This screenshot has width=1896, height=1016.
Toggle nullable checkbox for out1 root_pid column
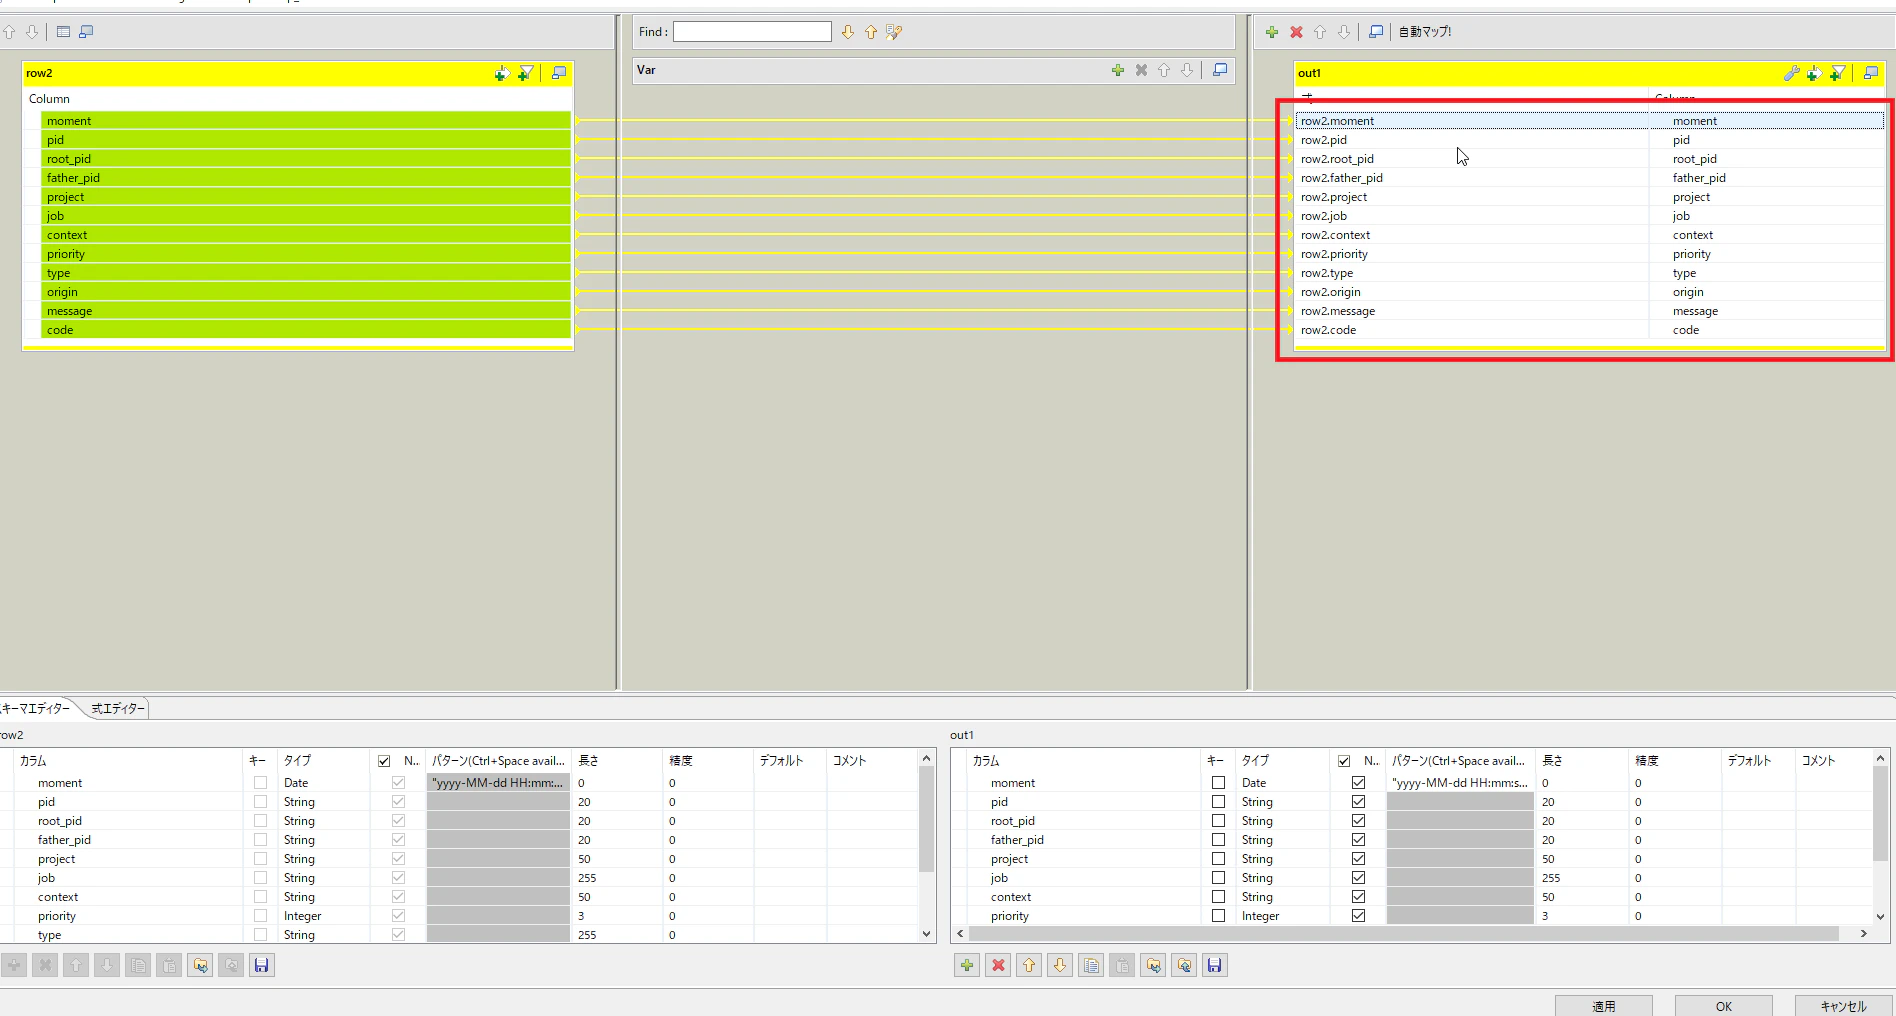click(1358, 821)
